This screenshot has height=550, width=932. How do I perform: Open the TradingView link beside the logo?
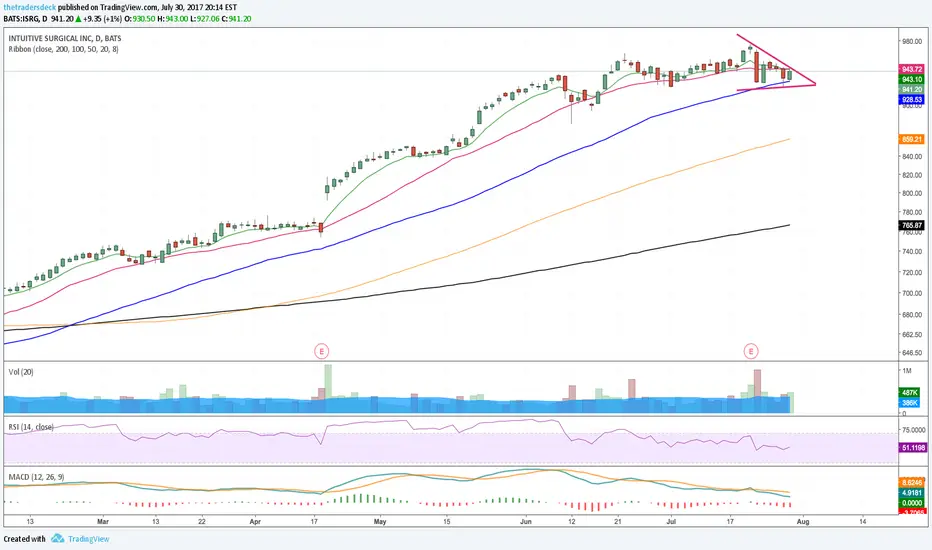89,539
